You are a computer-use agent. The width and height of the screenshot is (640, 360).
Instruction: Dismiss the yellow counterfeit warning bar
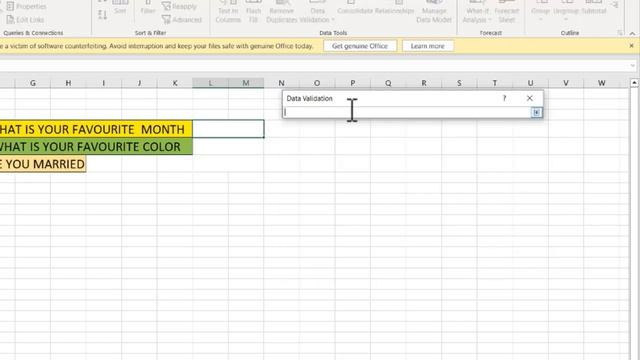pyautogui.click(x=631, y=46)
